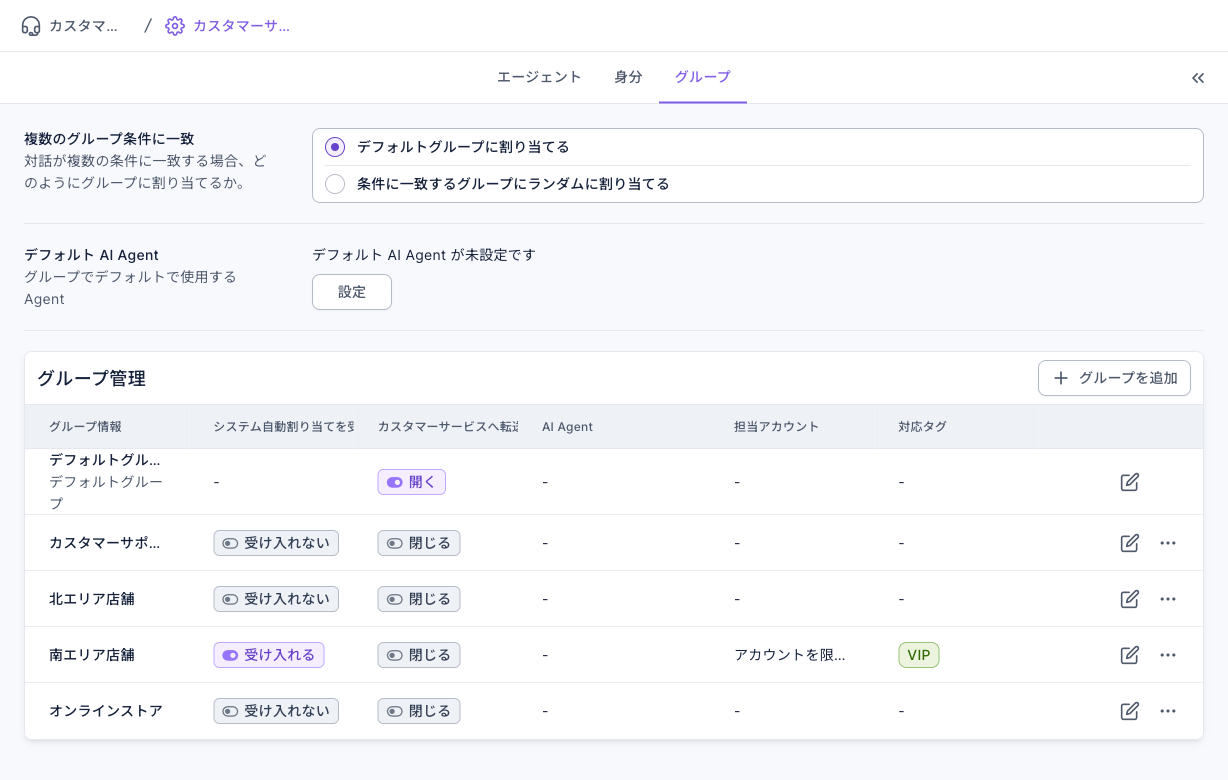1228x780 pixels.
Task: Switch to the エージェント tab
Action: pos(539,77)
